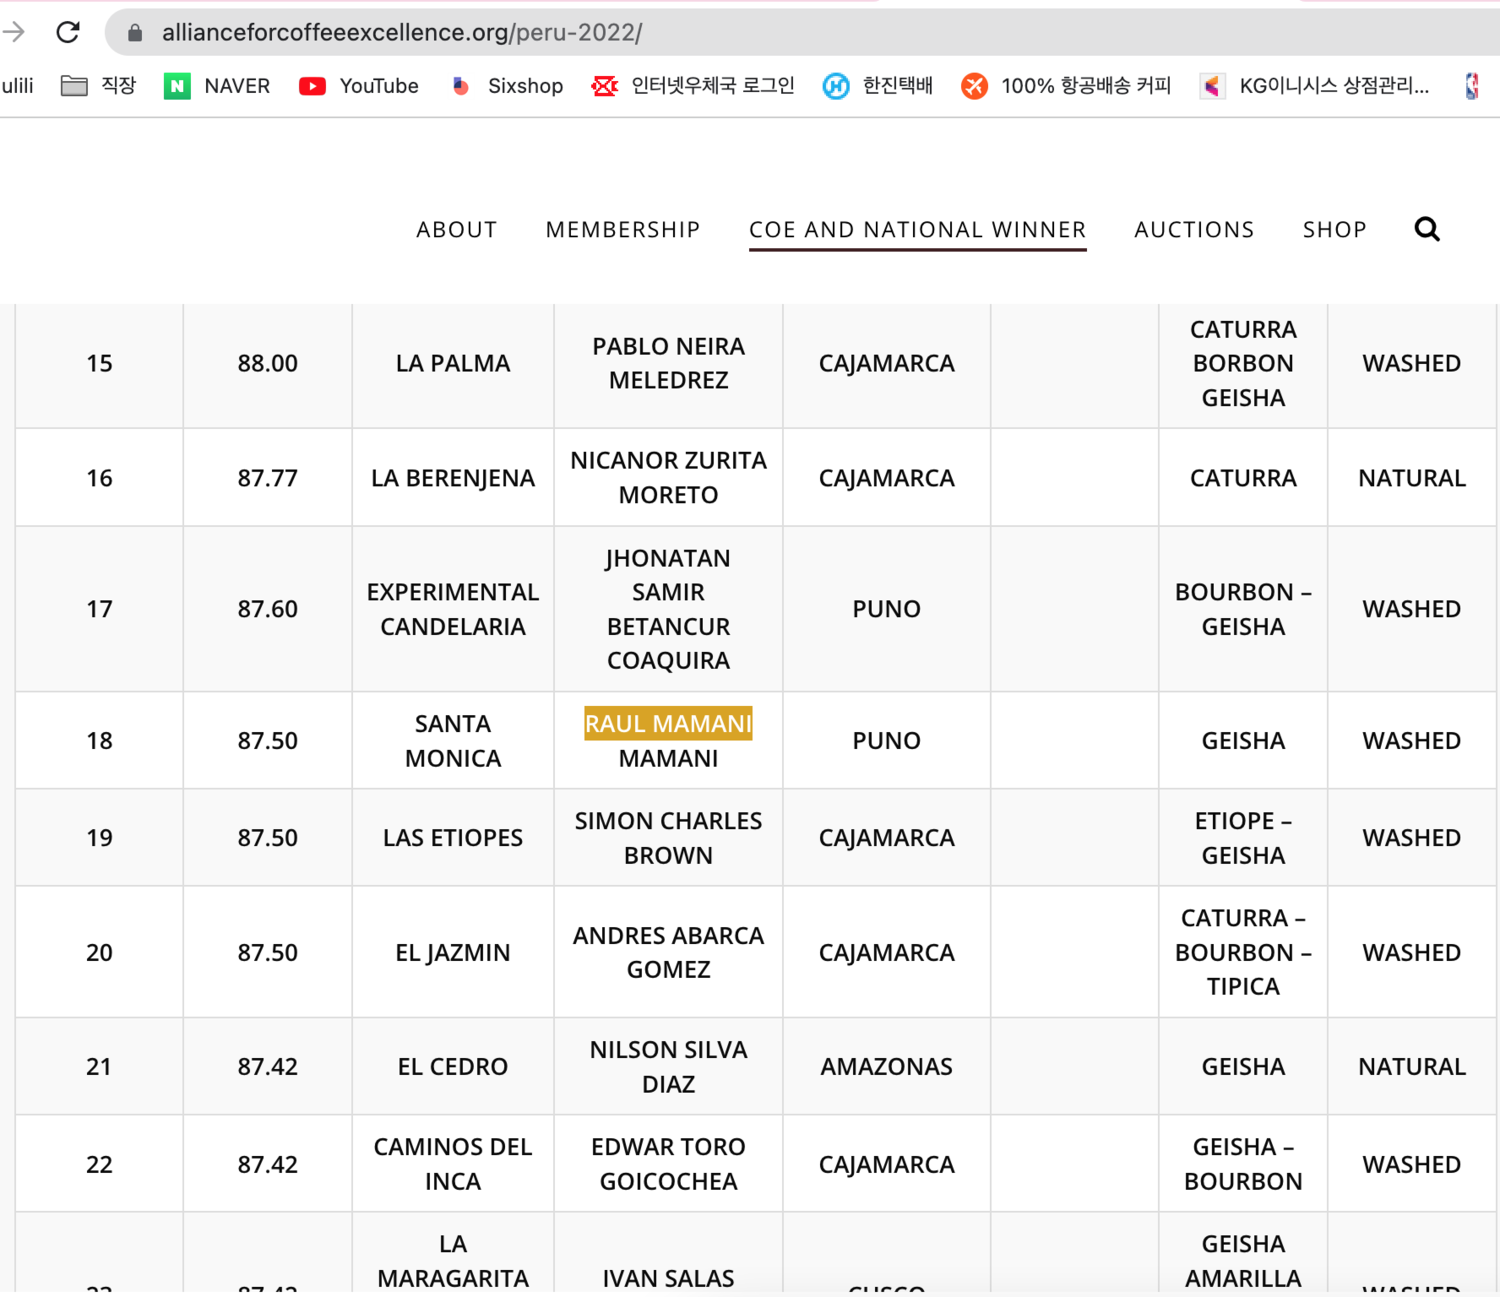Open the Sixshop bookmark
This screenshot has height=1297, width=1500.
(x=507, y=86)
